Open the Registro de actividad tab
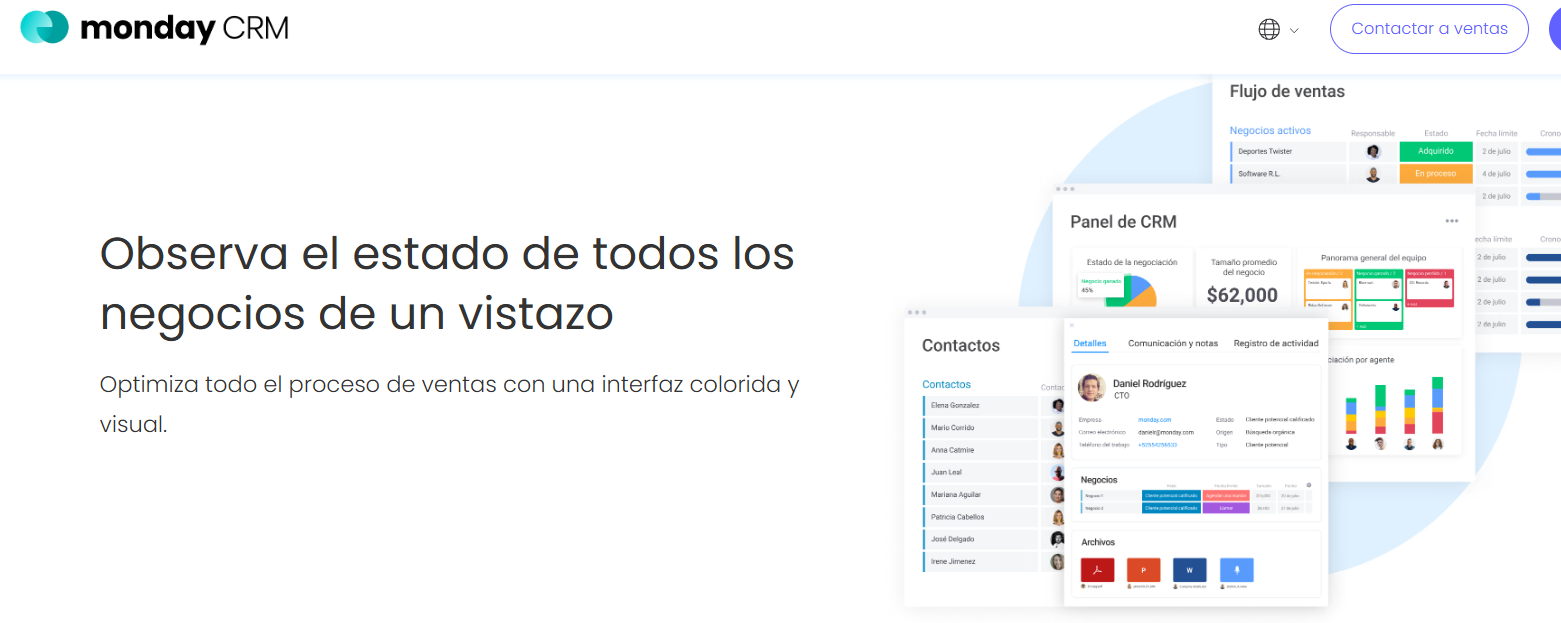The height and width of the screenshot is (623, 1561). pyautogui.click(x=1276, y=343)
